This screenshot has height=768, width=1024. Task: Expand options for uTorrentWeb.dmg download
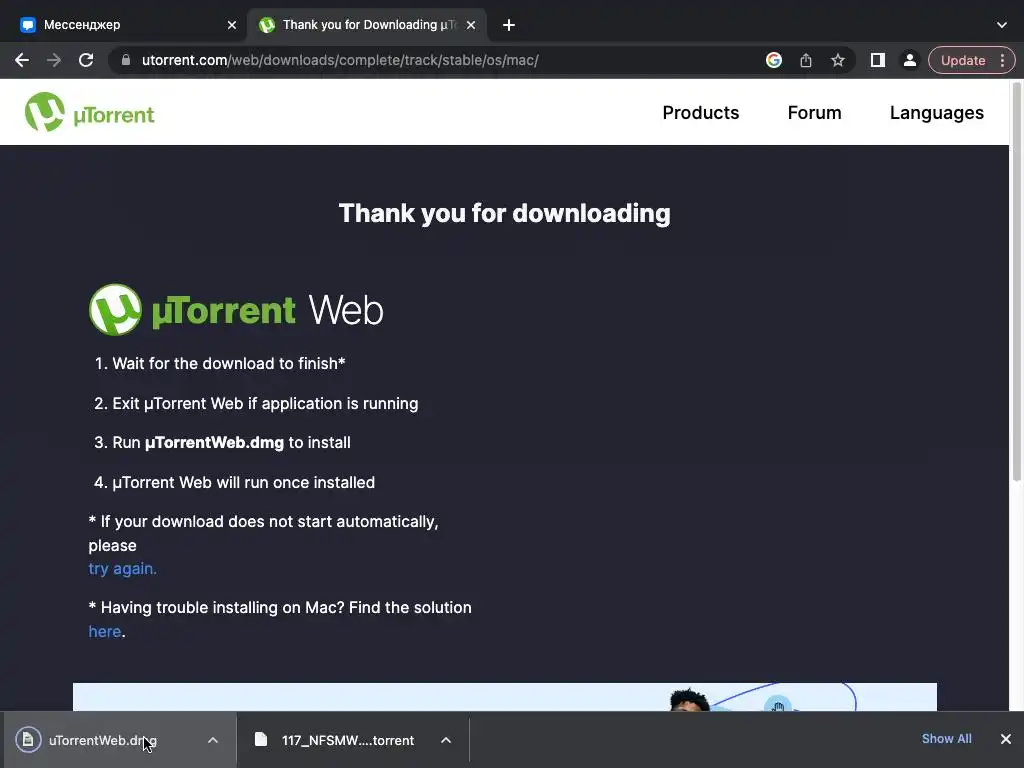pos(212,740)
